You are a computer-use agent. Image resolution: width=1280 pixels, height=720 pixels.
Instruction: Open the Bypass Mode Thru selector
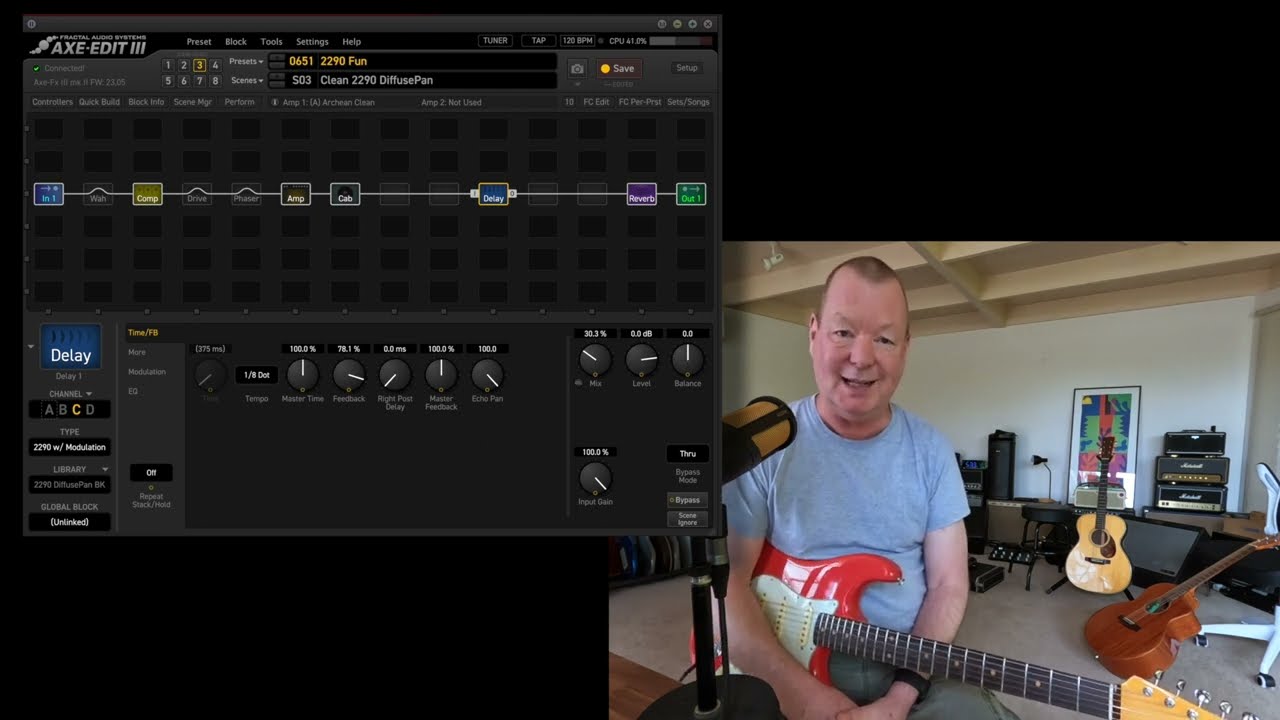pyautogui.click(x=688, y=454)
